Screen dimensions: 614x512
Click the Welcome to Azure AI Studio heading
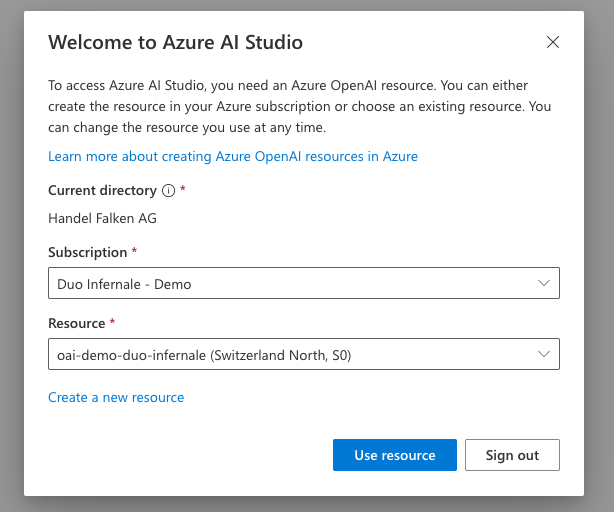175,42
